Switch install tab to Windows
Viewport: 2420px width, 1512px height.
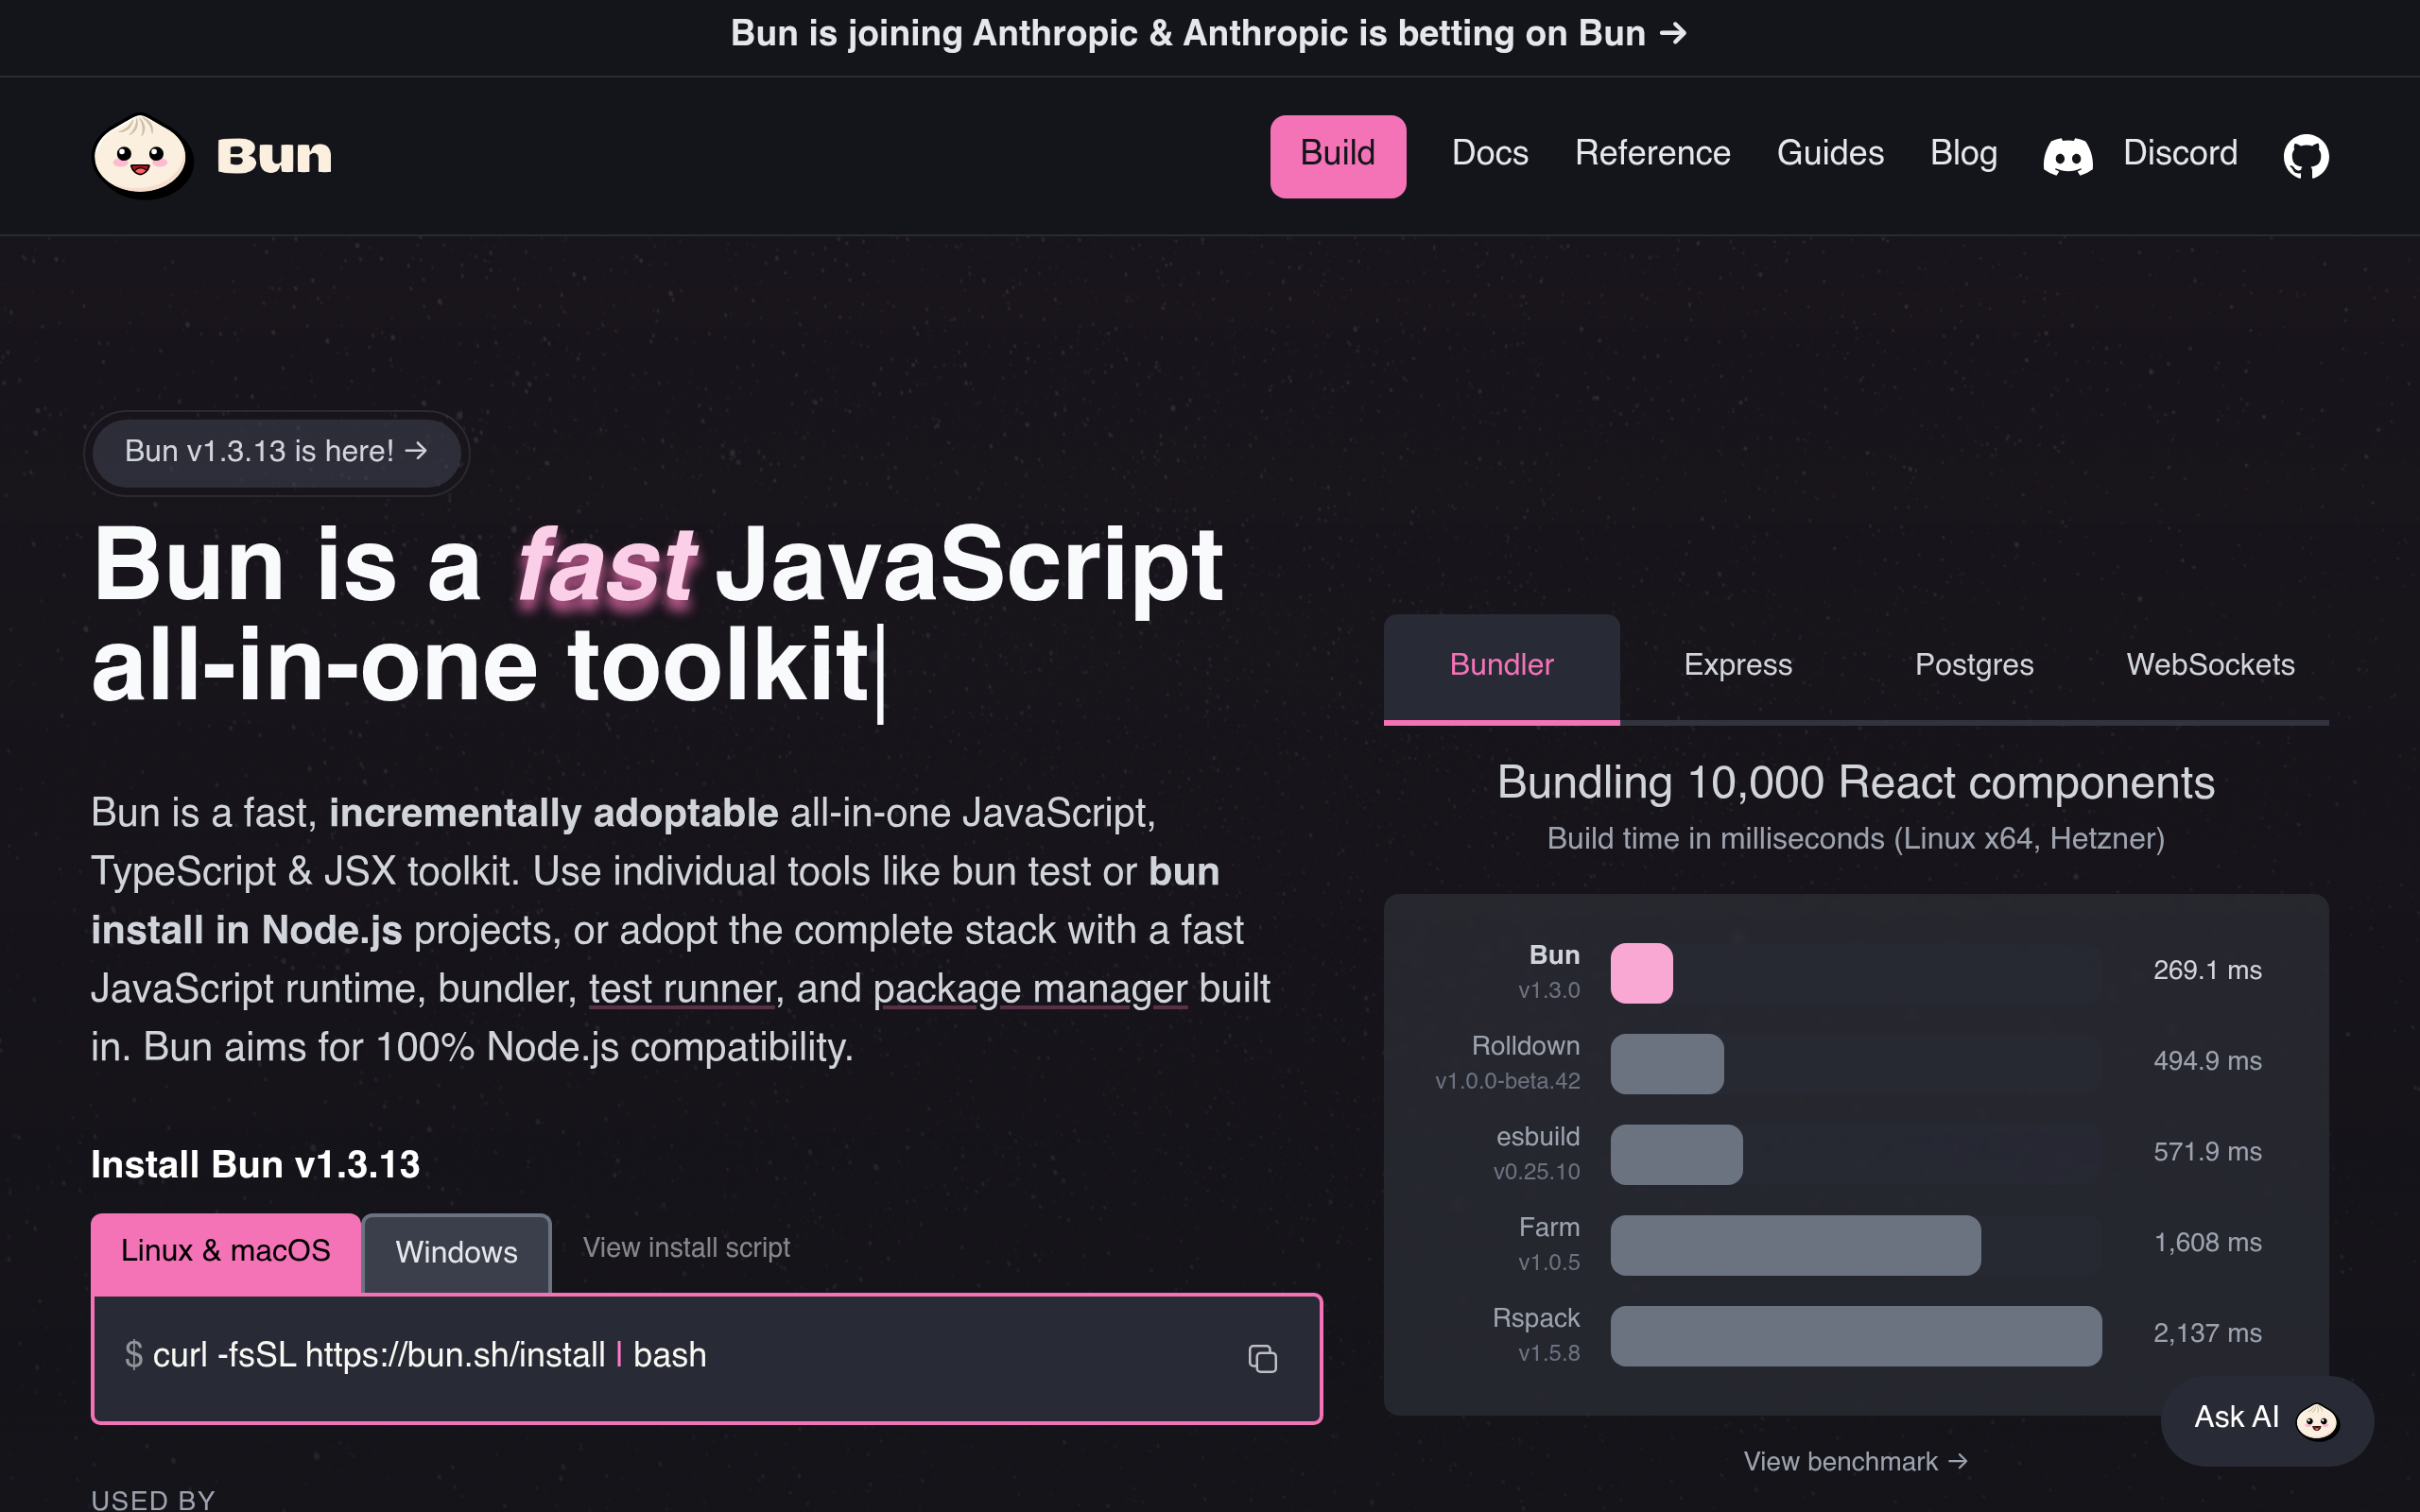tap(456, 1252)
